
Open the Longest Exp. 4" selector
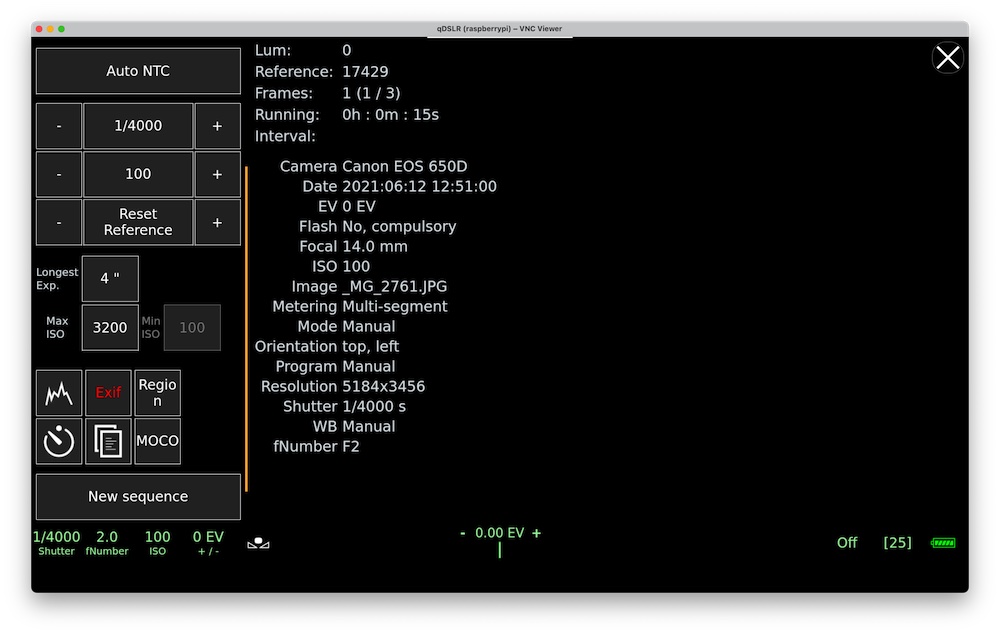coord(110,279)
